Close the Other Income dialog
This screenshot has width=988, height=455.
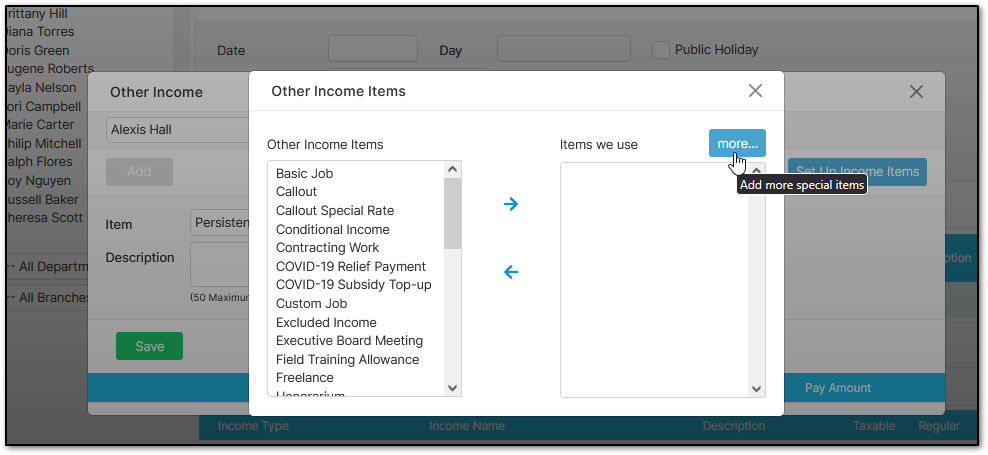(x=916, y=91)
